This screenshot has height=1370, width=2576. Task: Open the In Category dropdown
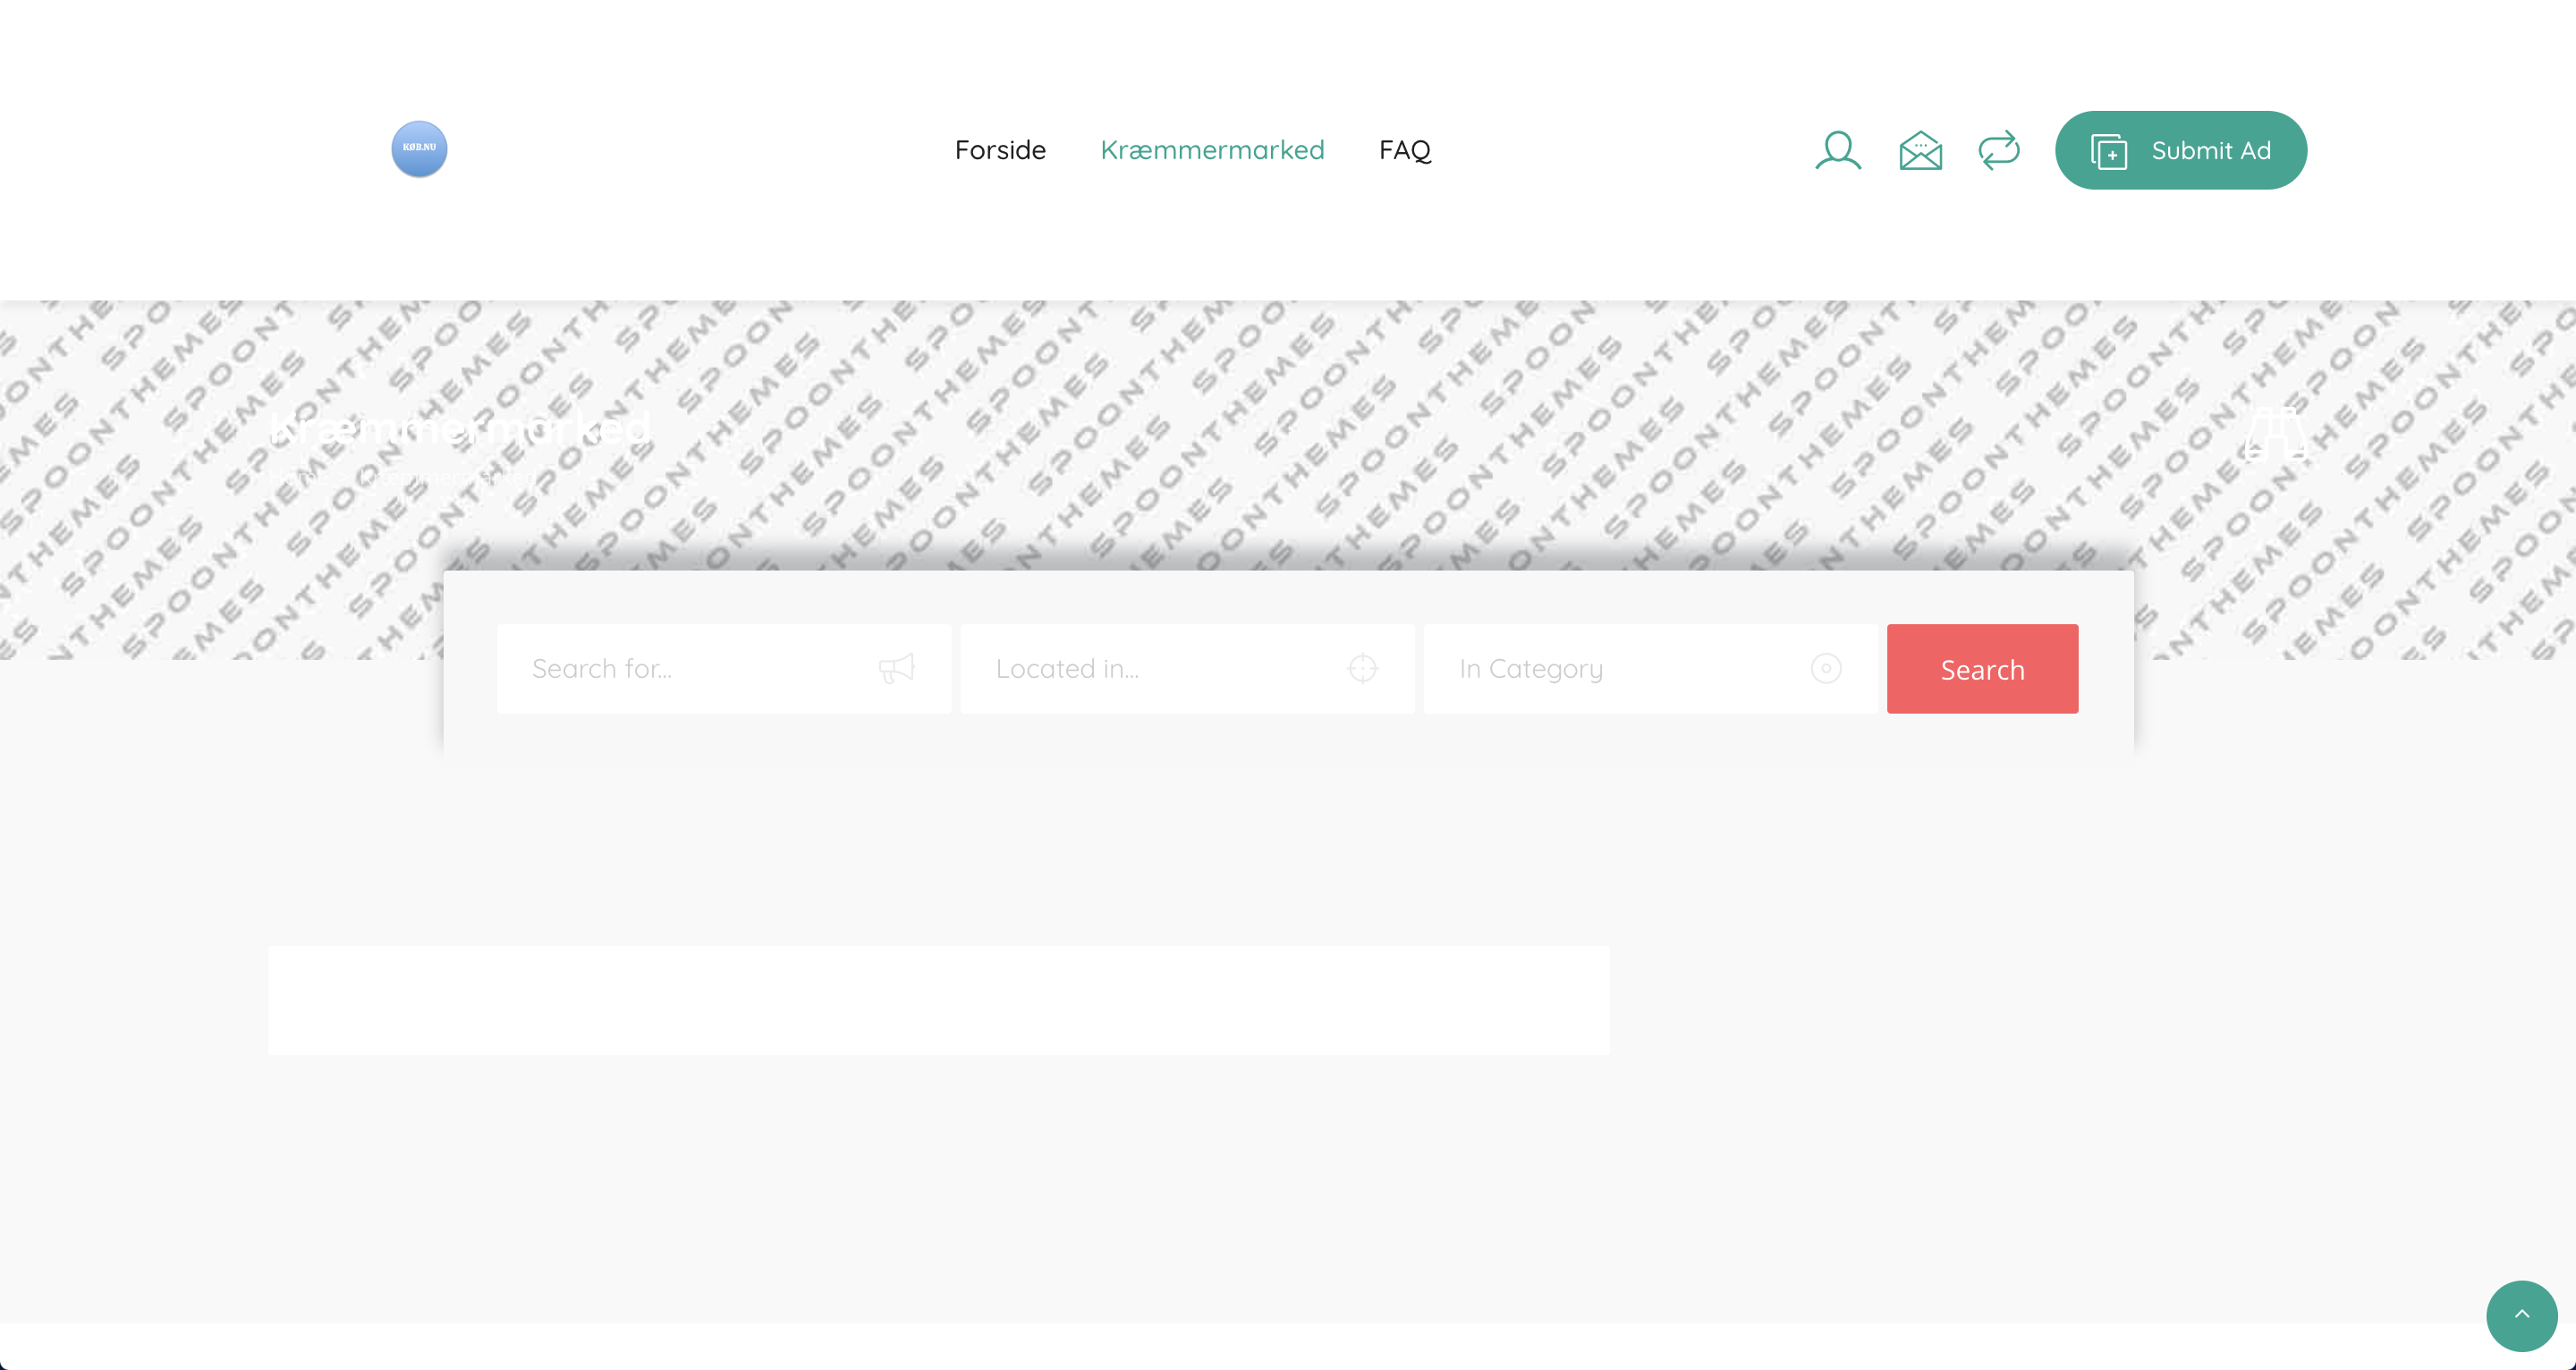[1630, 668]
